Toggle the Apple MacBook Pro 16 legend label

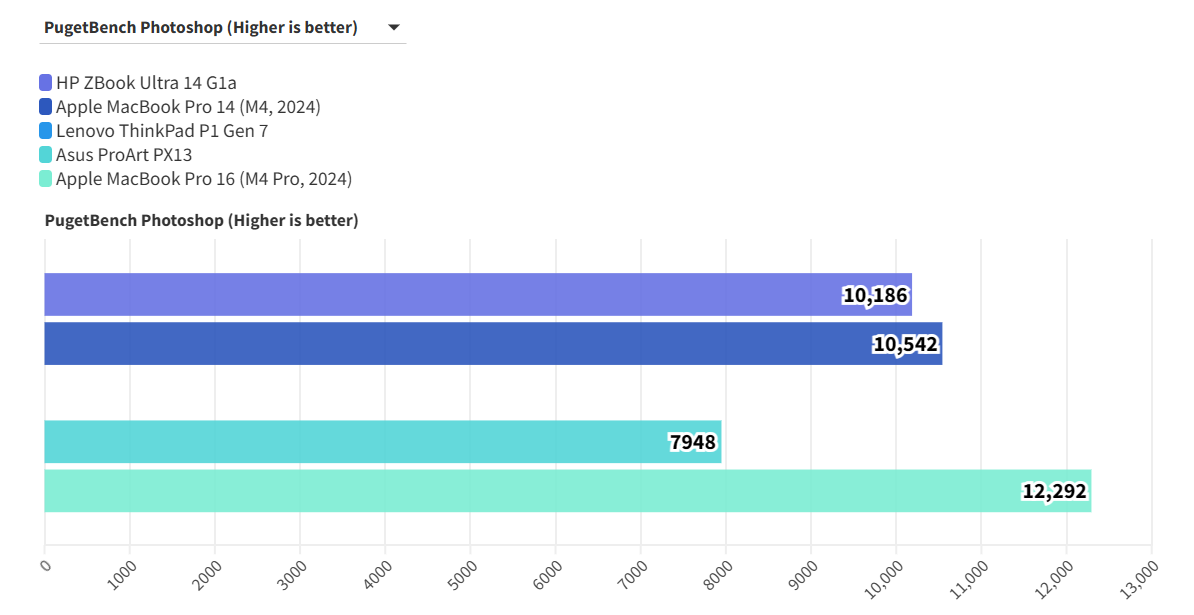[x=204, y=179]
